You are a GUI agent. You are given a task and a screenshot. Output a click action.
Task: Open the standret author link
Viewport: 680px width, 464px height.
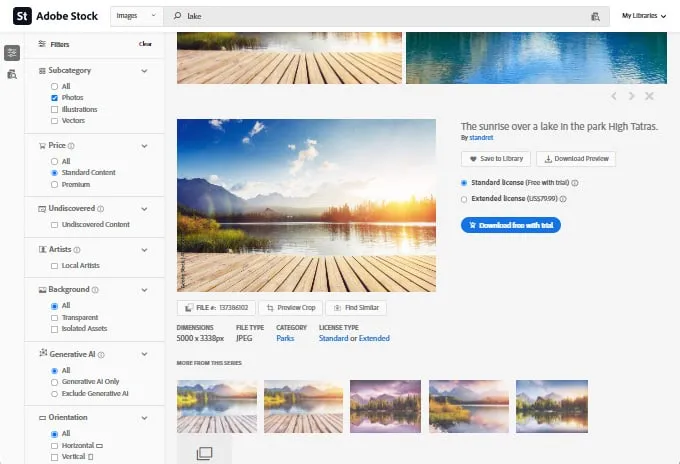click(x=482, y=138)
